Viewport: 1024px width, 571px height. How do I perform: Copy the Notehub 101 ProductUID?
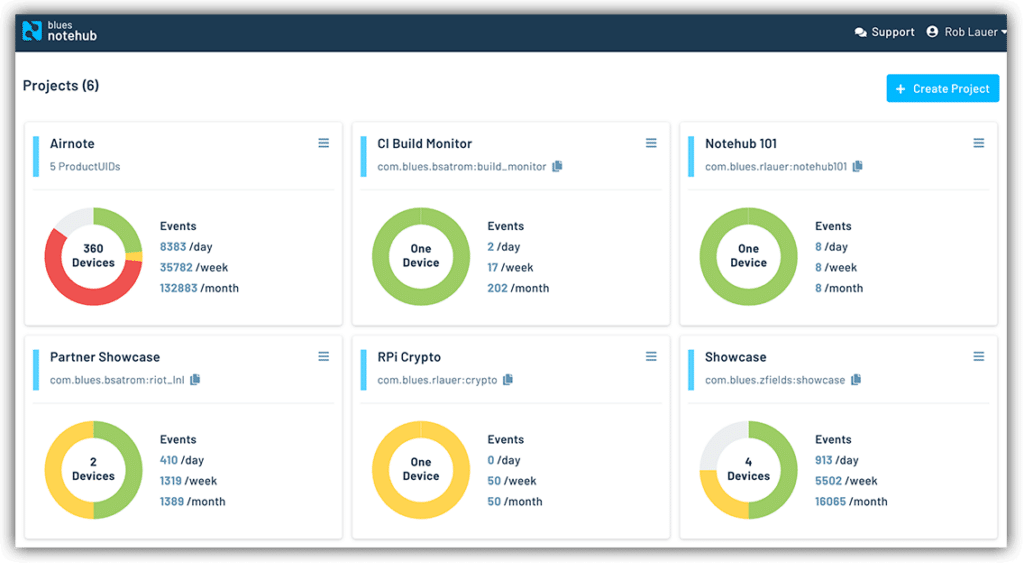coord(857,166)
